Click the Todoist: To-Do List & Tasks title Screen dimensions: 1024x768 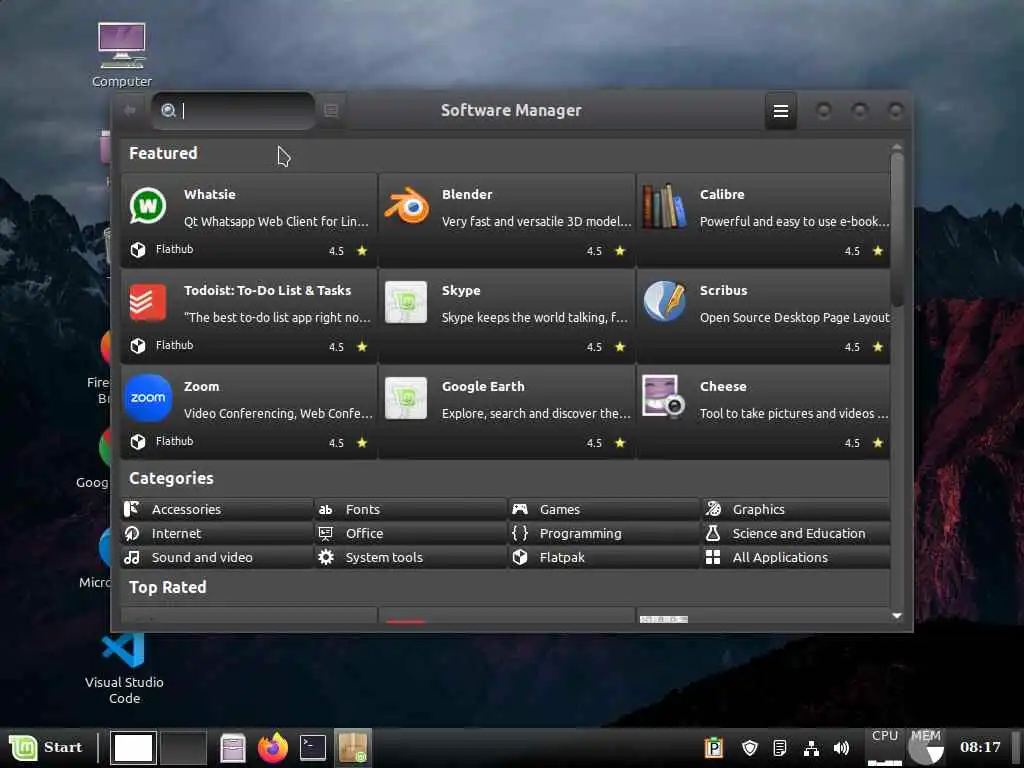click(x=268, y=290)
